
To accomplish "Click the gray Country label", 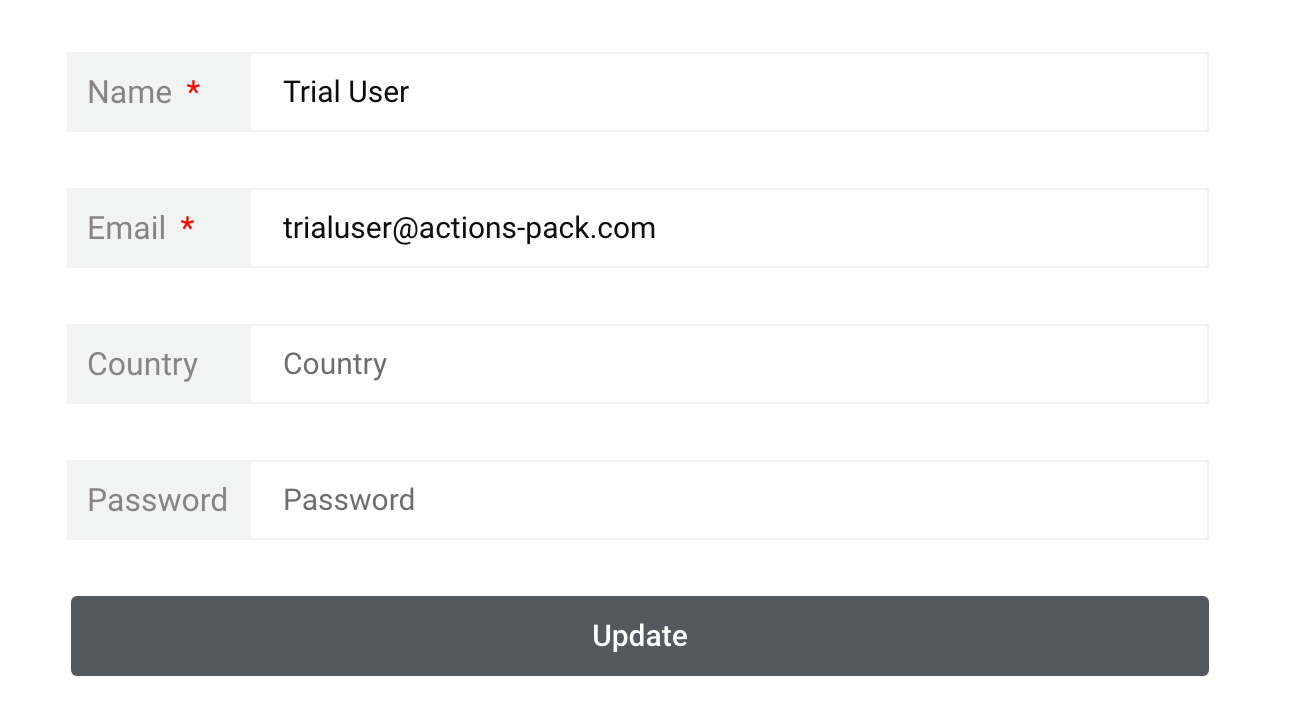I will point(143,364).
